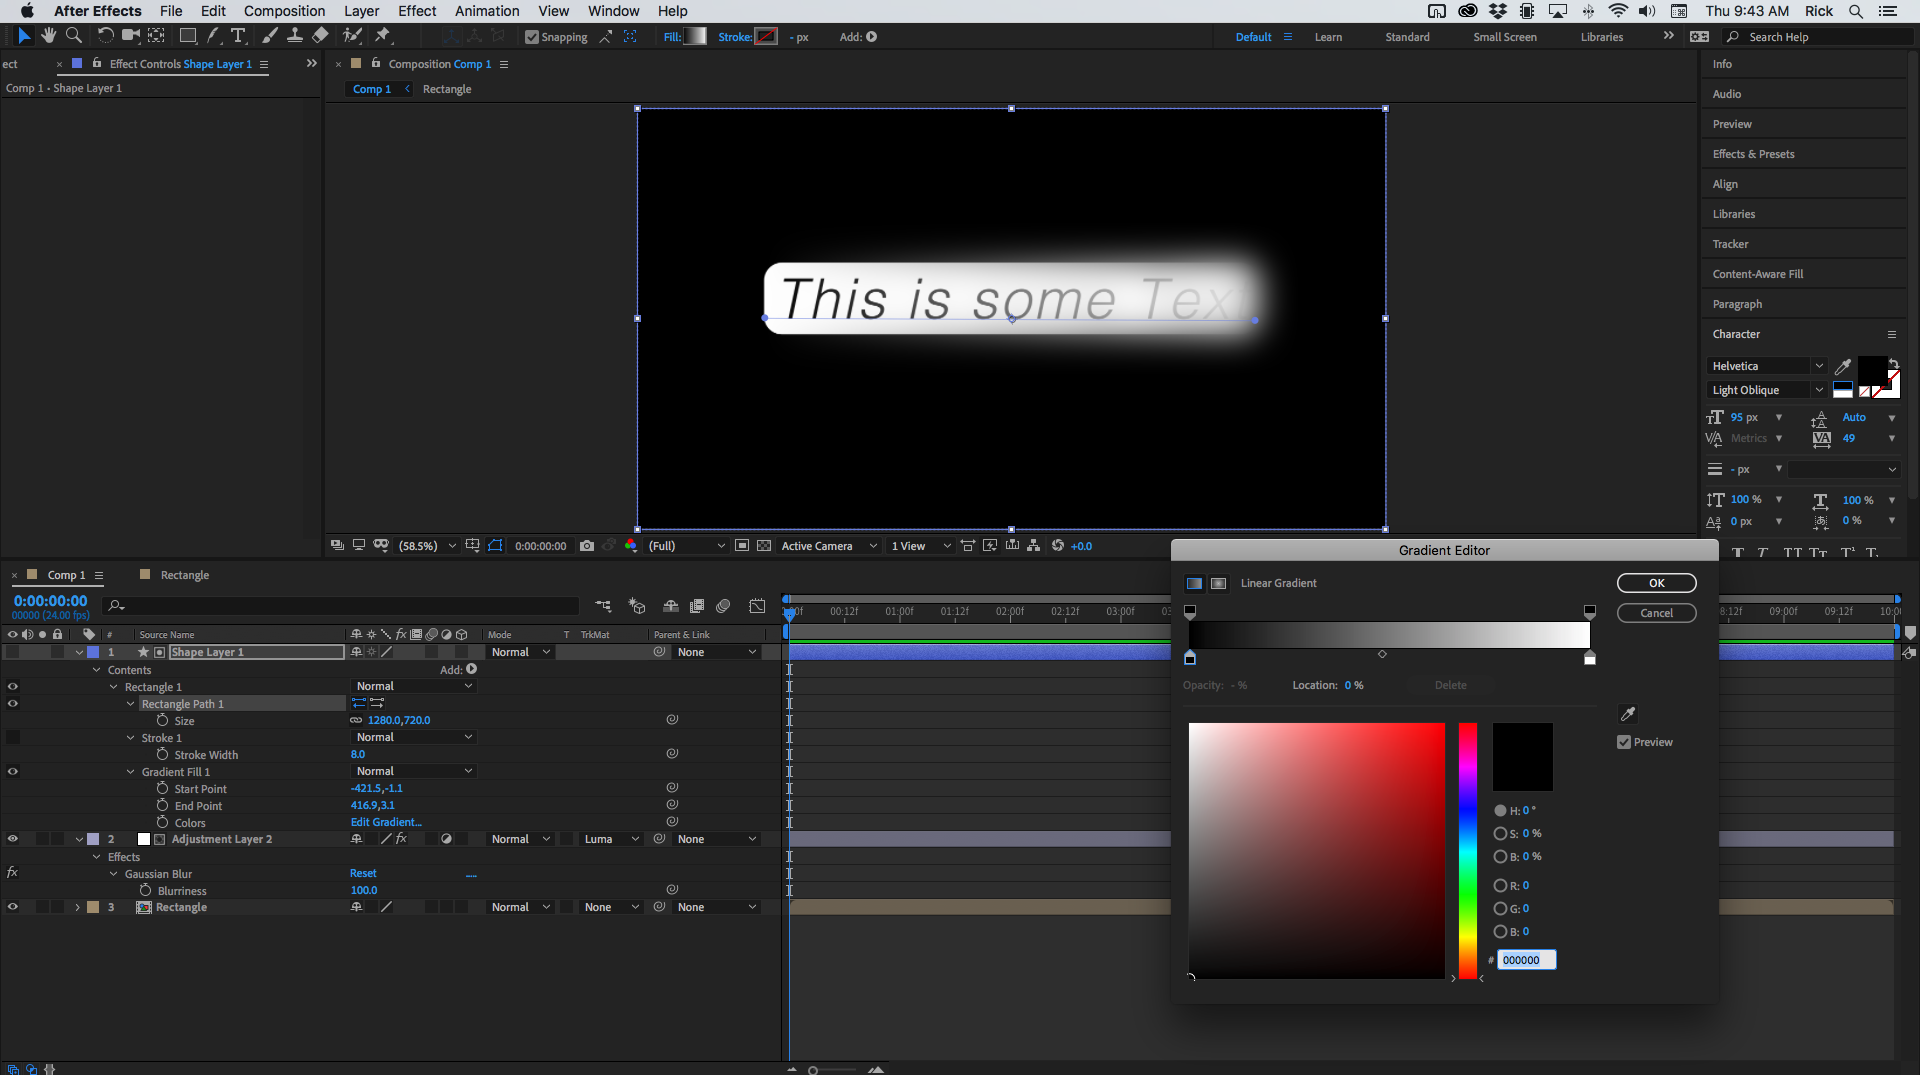The width and height of the screenshot is (1920, 1075).
Task: Select the Rectangle shape tool
Action: click(187, 36)
